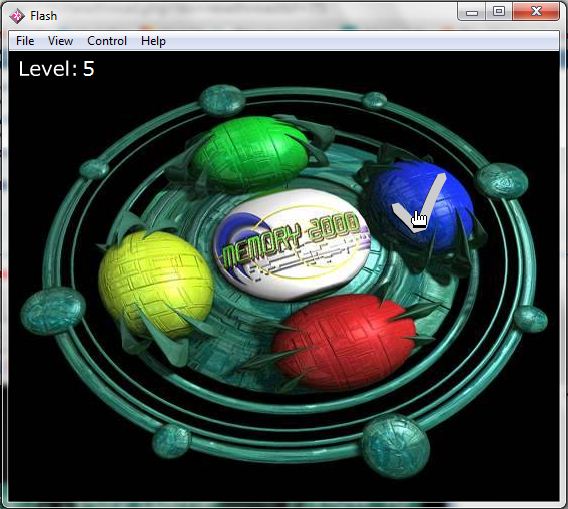
Task: Click the Memory 2000 center logo
Action: click(291, 245)
